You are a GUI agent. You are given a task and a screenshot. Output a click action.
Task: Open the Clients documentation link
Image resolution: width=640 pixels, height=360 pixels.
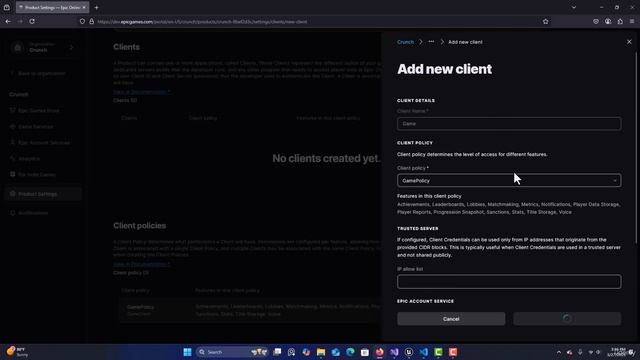coord(141,92)
